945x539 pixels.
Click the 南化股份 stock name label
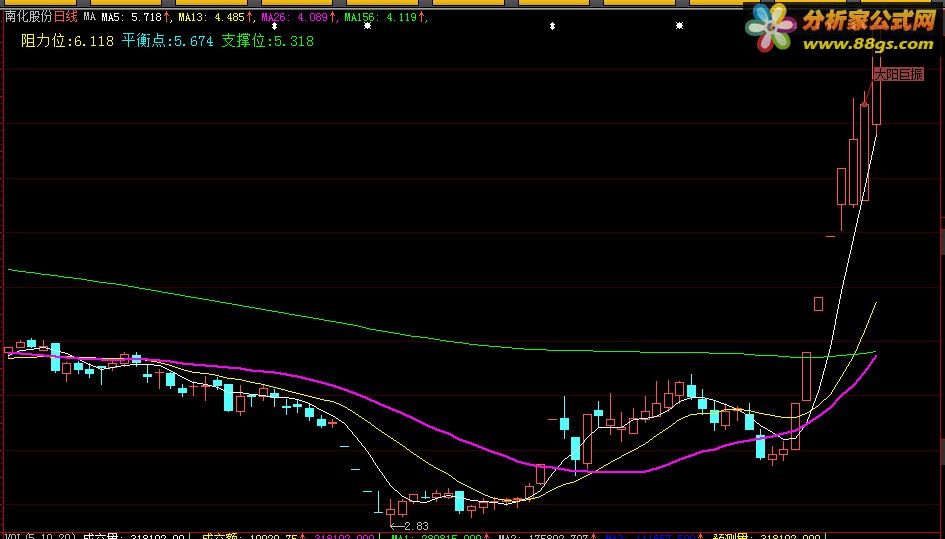pyautogui.click(x=29, y=17)
